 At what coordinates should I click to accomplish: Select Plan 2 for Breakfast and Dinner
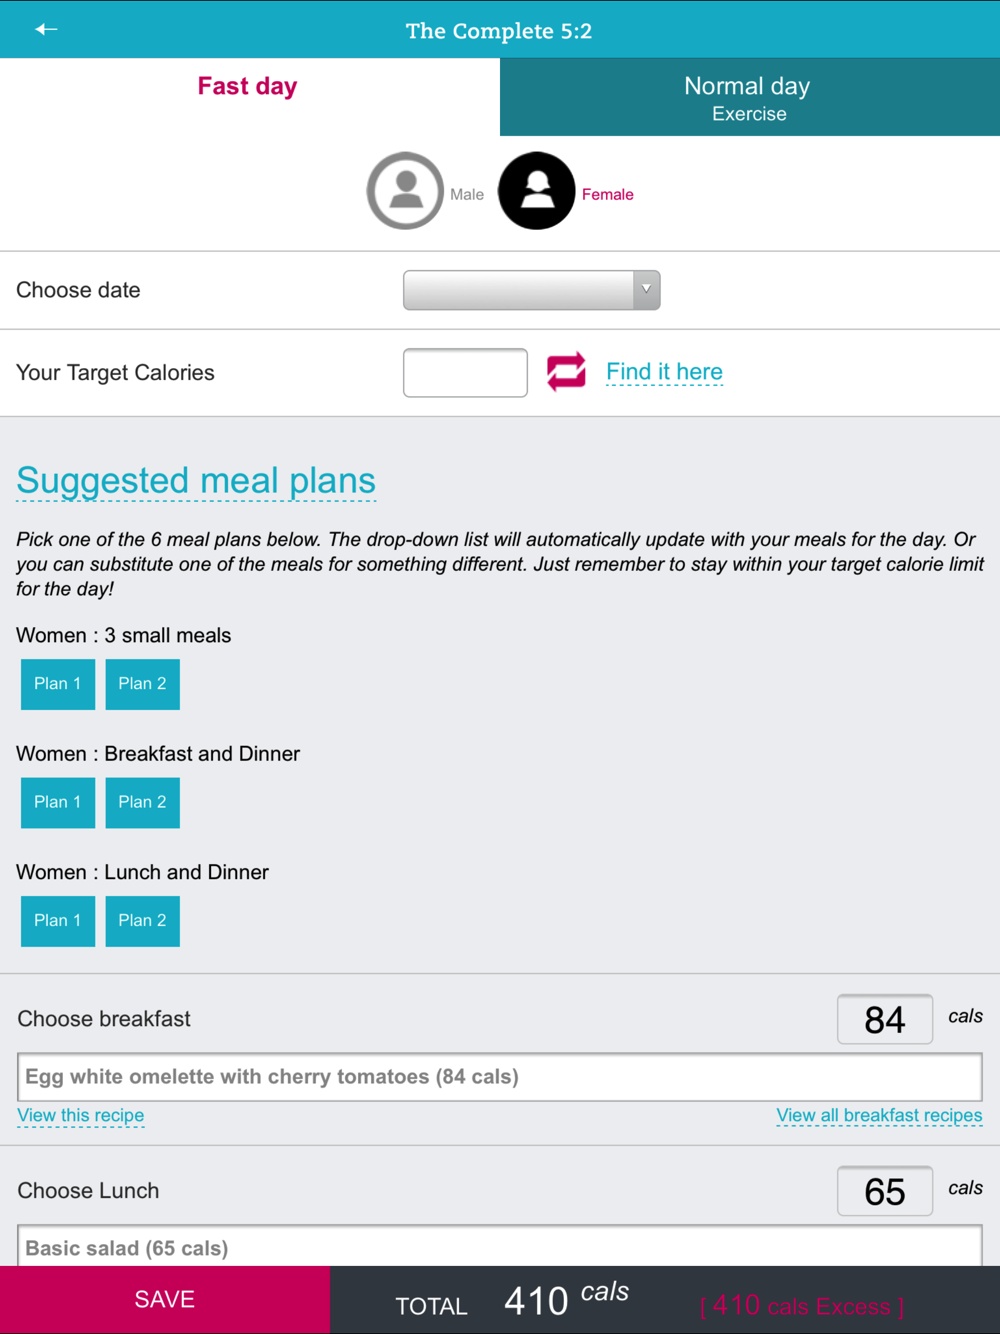click(142, 802)
